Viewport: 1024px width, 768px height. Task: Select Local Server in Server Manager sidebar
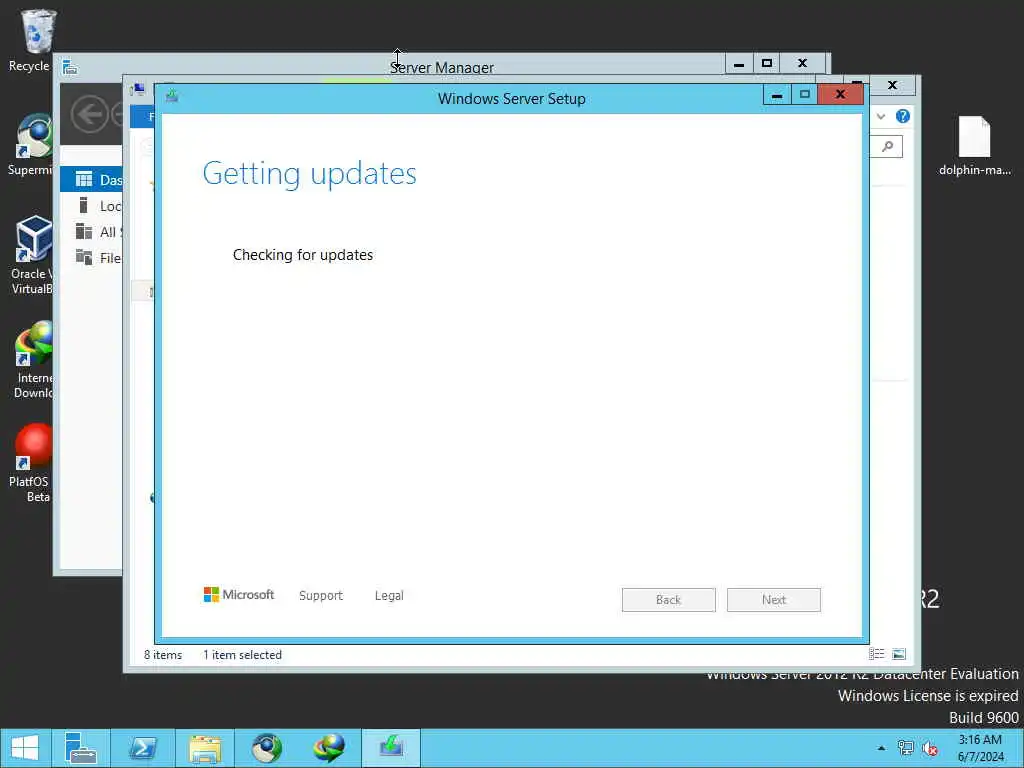pyautogui.click(x=91, y=206)
